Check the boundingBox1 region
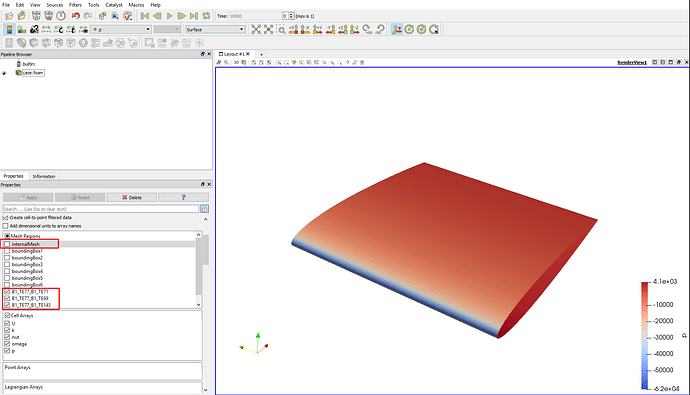Viewport: 690px width, 395px height. tap(7, 251)
